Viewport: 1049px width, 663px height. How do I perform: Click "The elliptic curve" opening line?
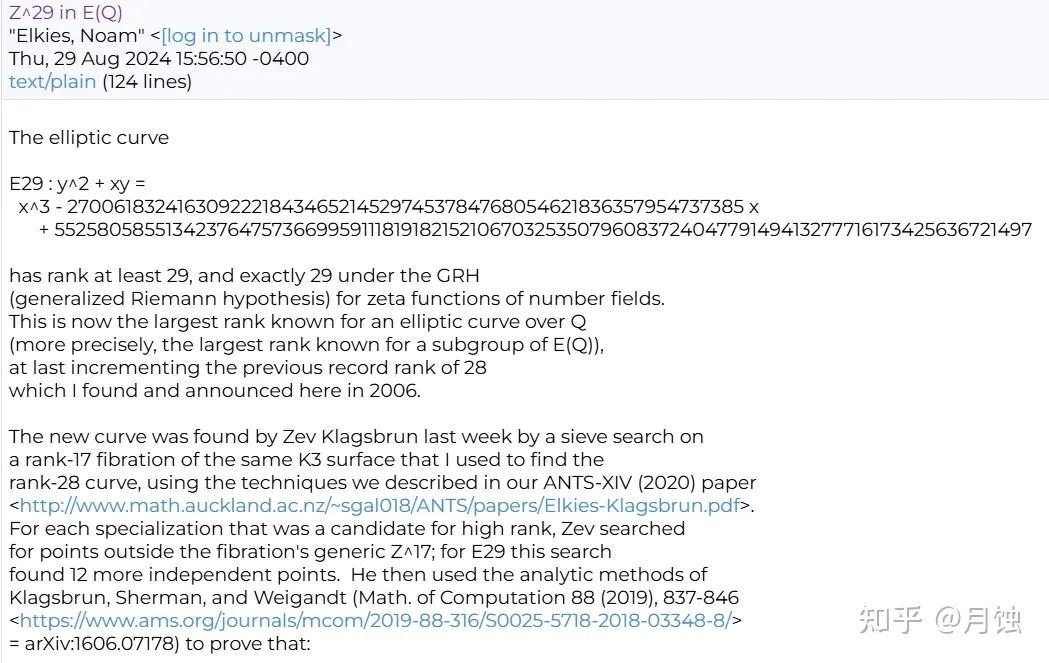pos(88,138)
